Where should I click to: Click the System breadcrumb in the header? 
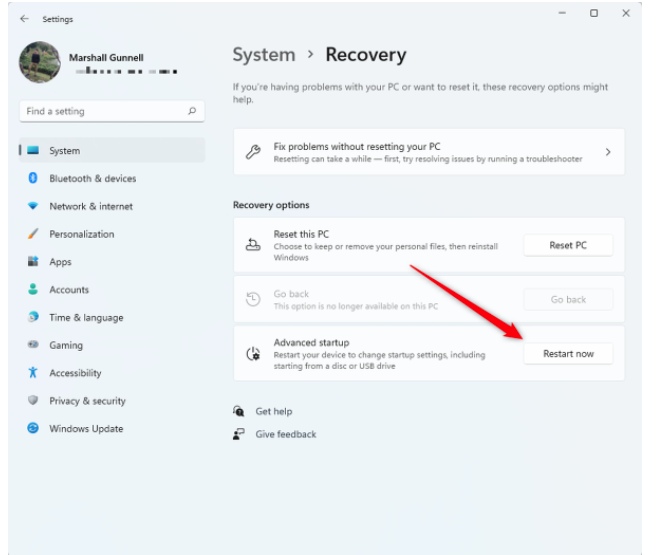click(264, 55)
